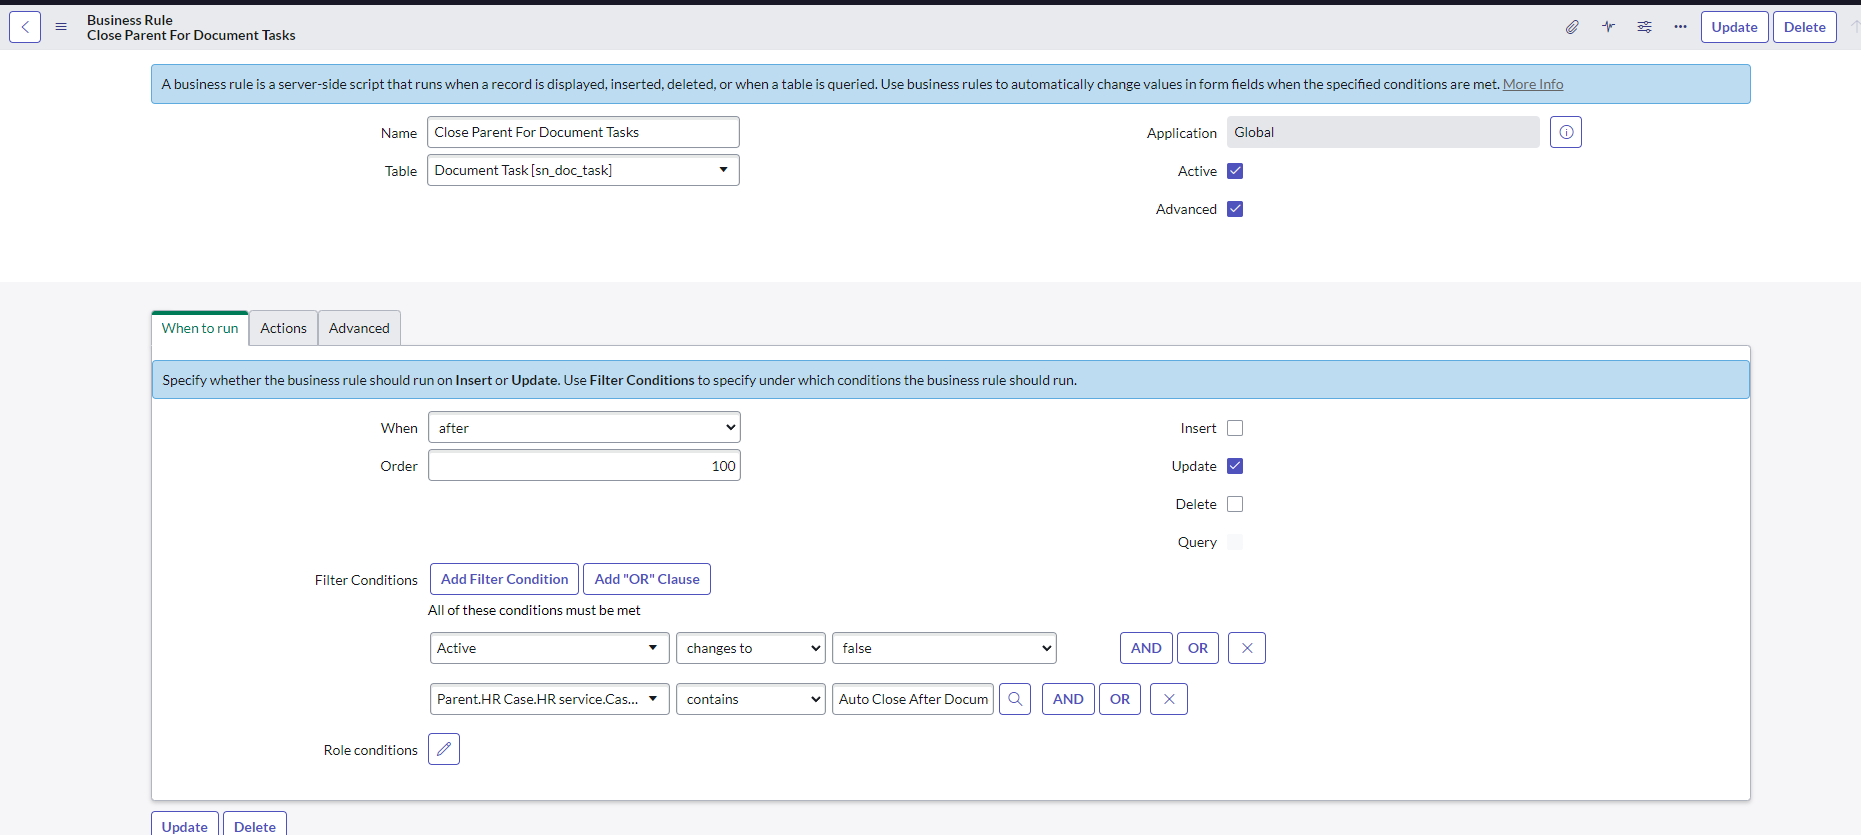
Task: Remove the Parent.HR Case condition row
Action: [1169, 699]
